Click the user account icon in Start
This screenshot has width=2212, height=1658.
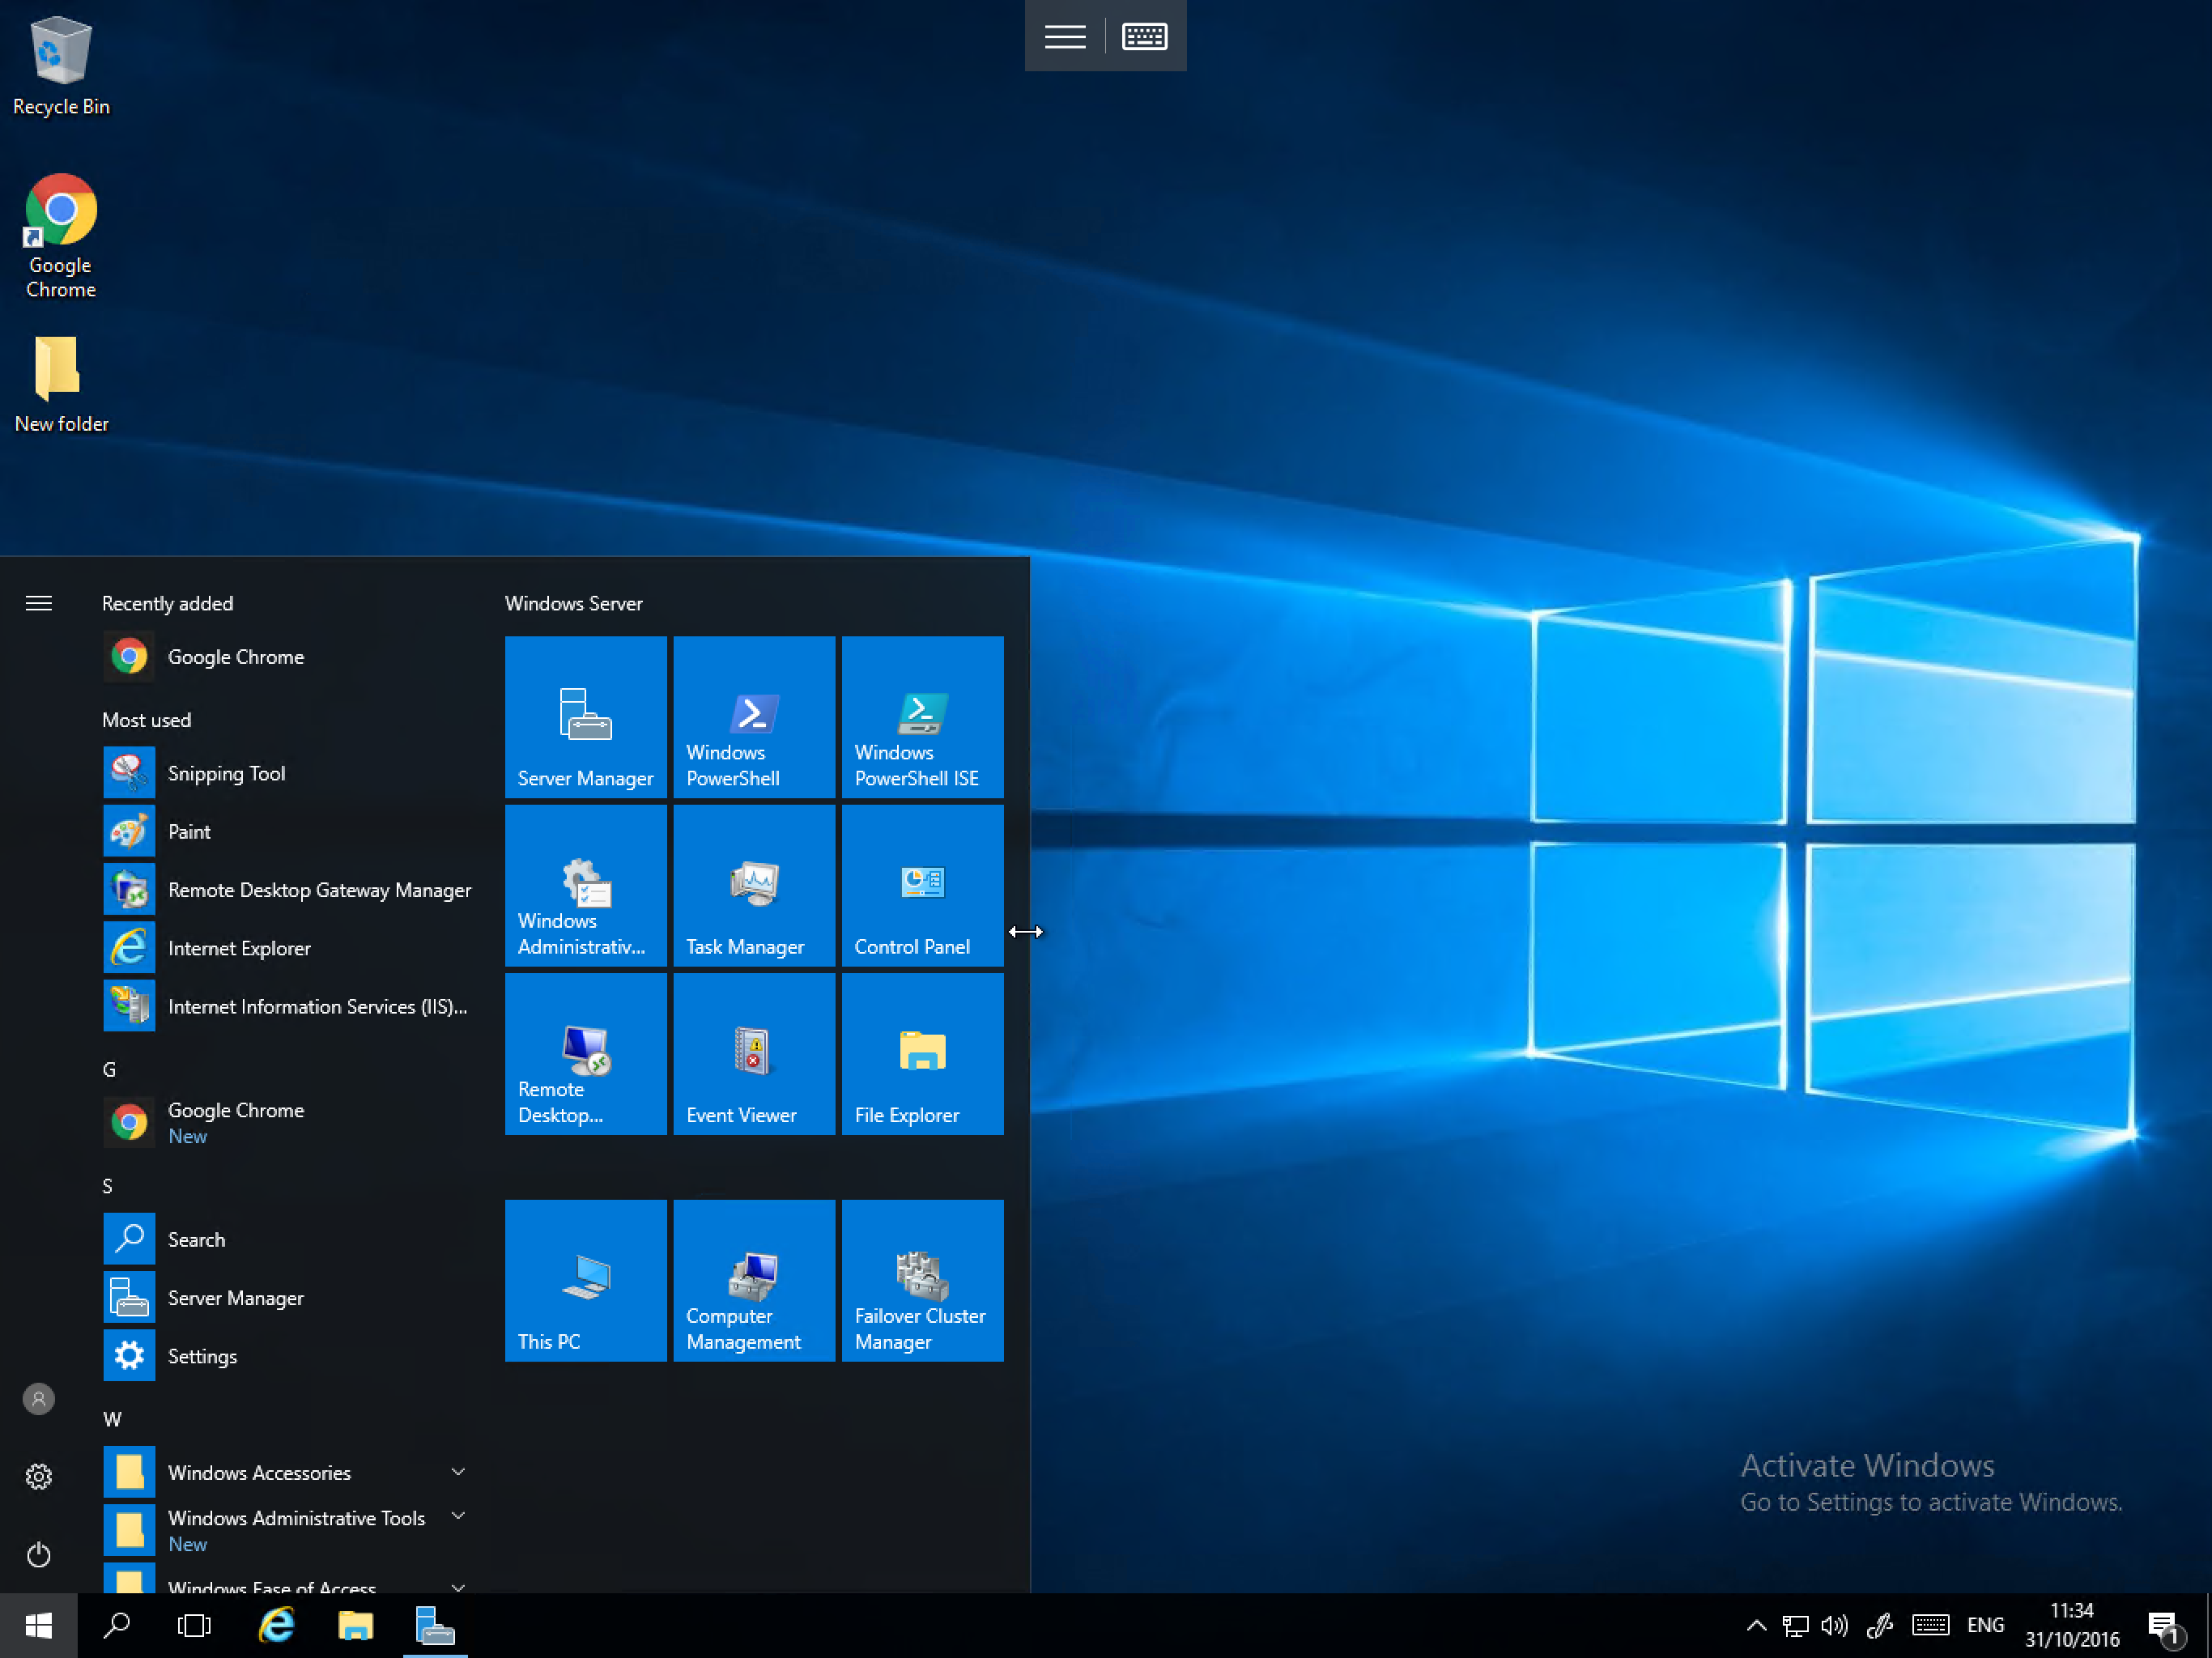click(39, 1398)
